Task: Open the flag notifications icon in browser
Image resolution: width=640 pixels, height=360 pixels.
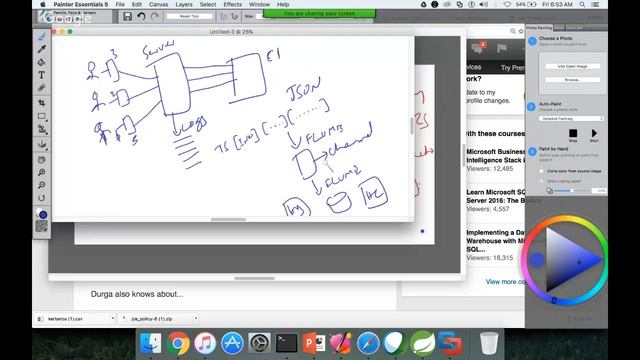Action: 502,48
